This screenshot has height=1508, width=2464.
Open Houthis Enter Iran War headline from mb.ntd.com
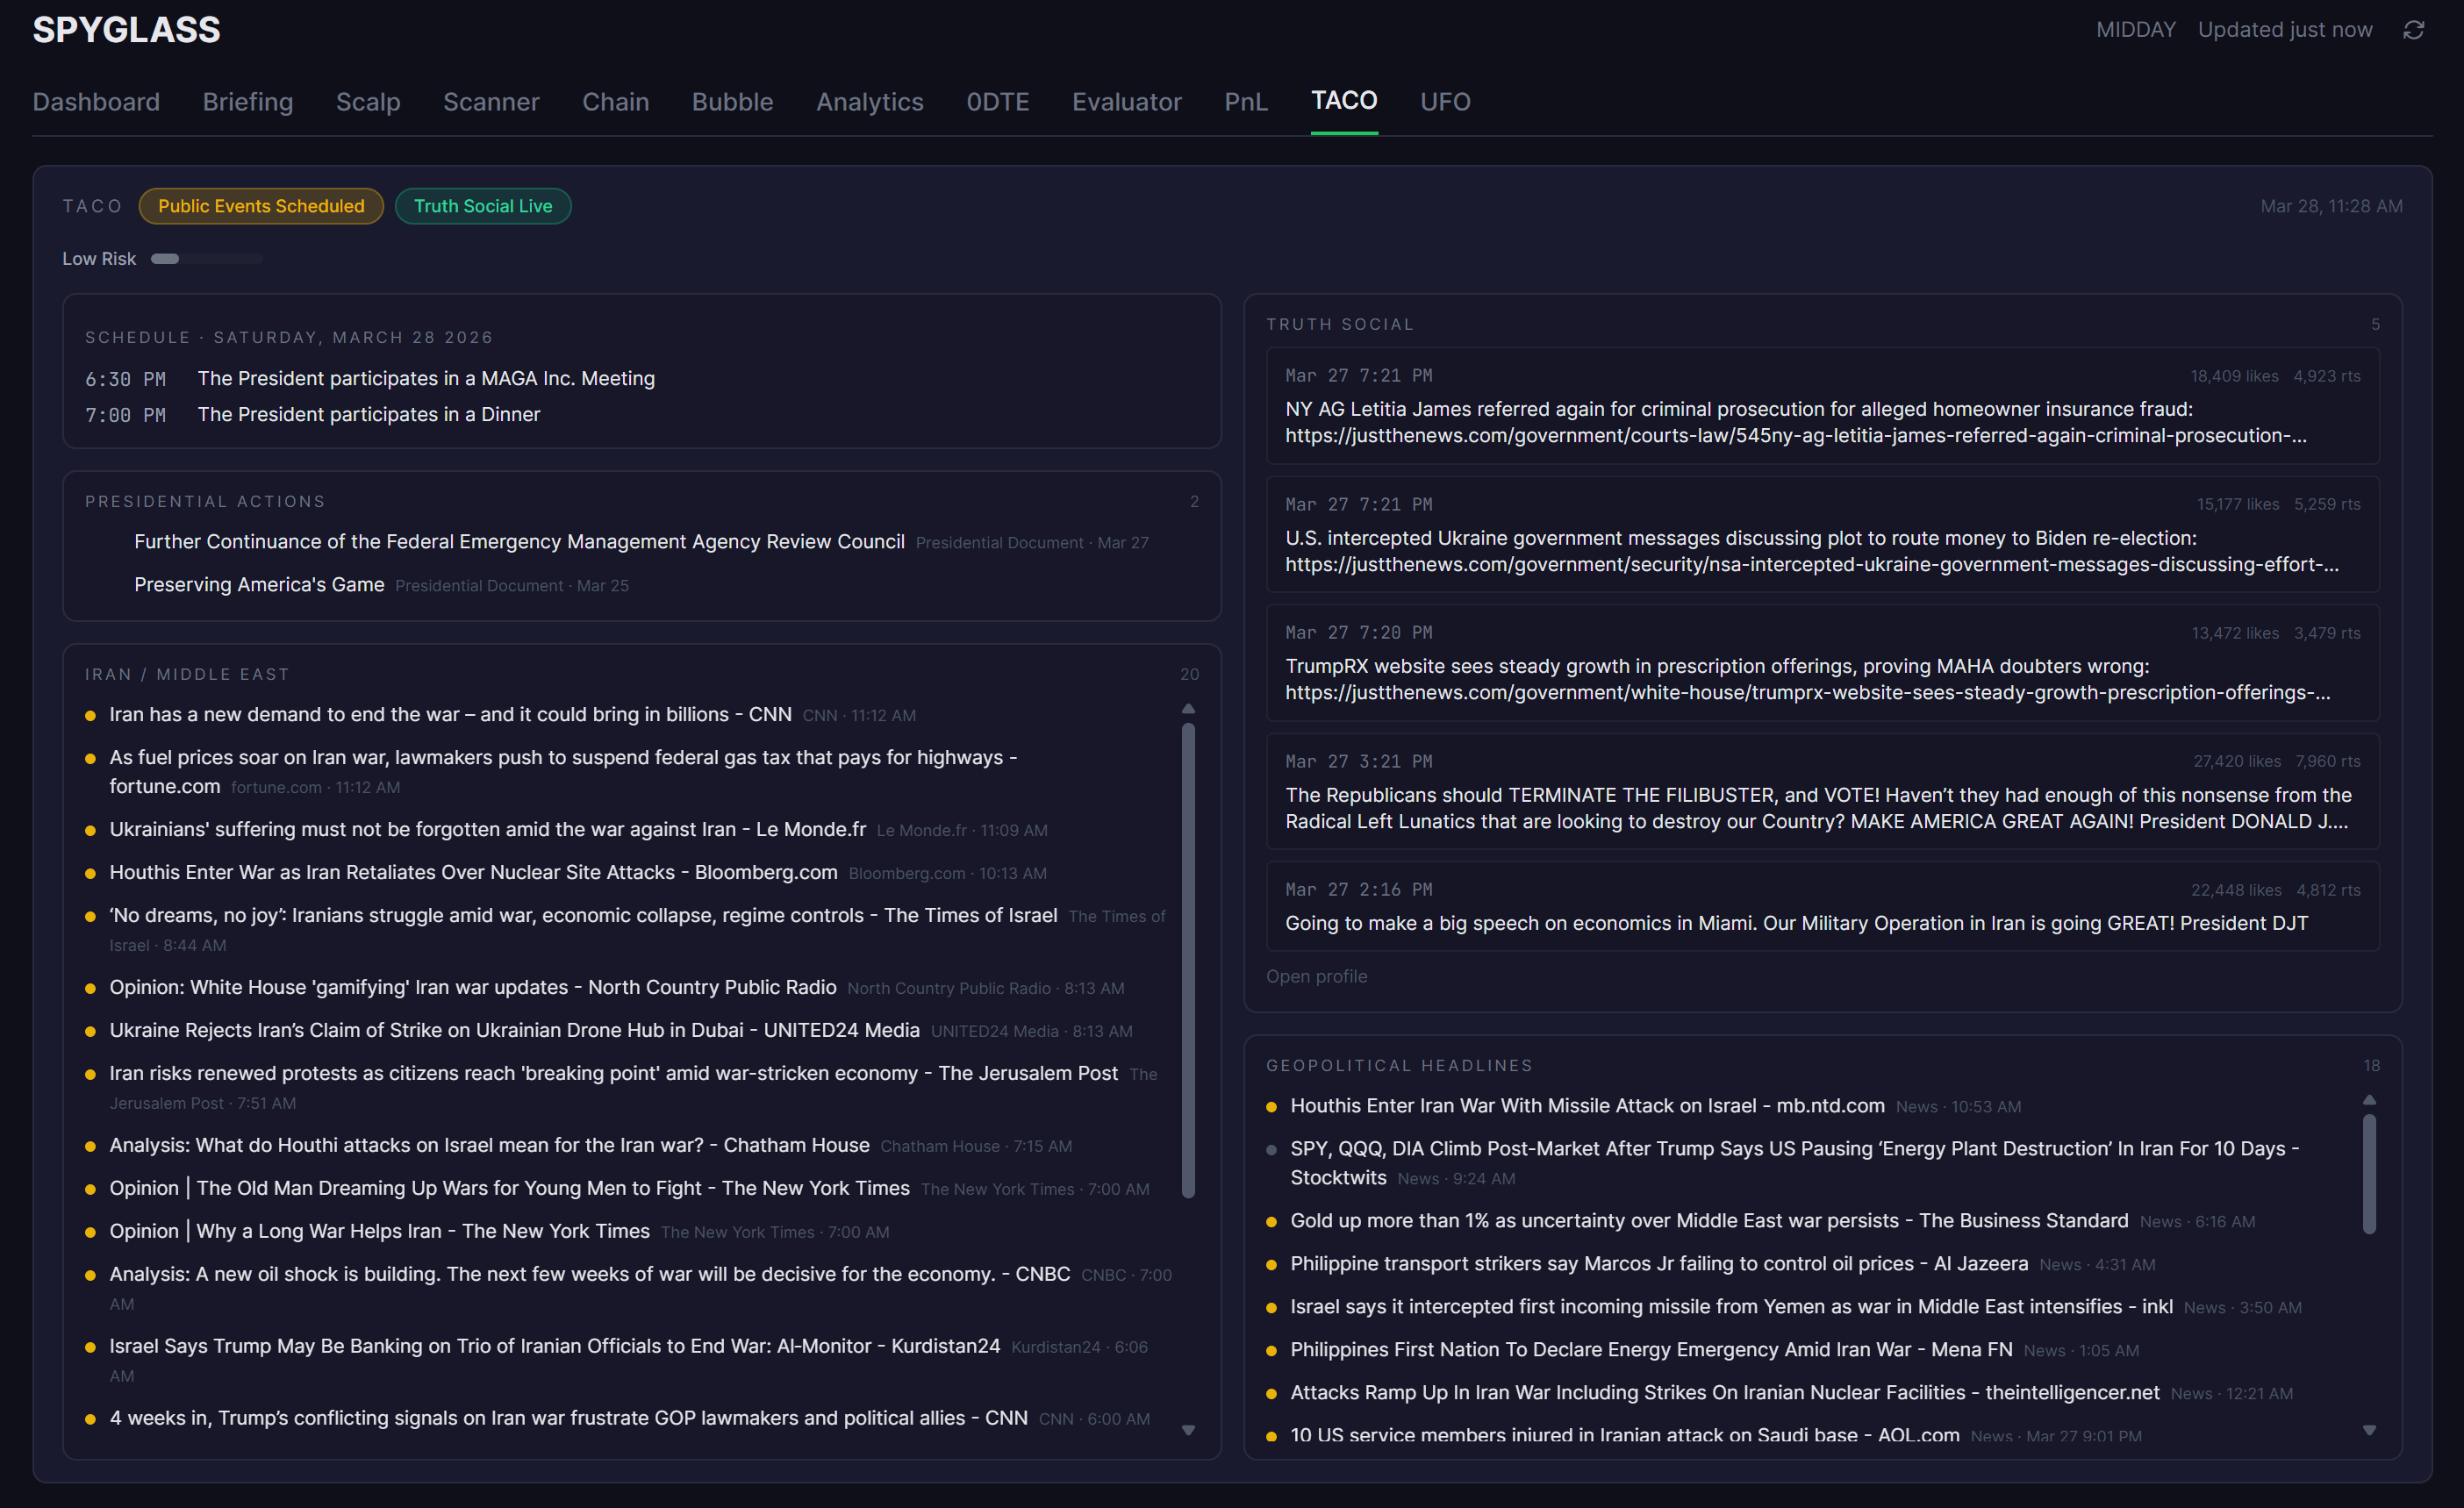tap(1587, 1106)
